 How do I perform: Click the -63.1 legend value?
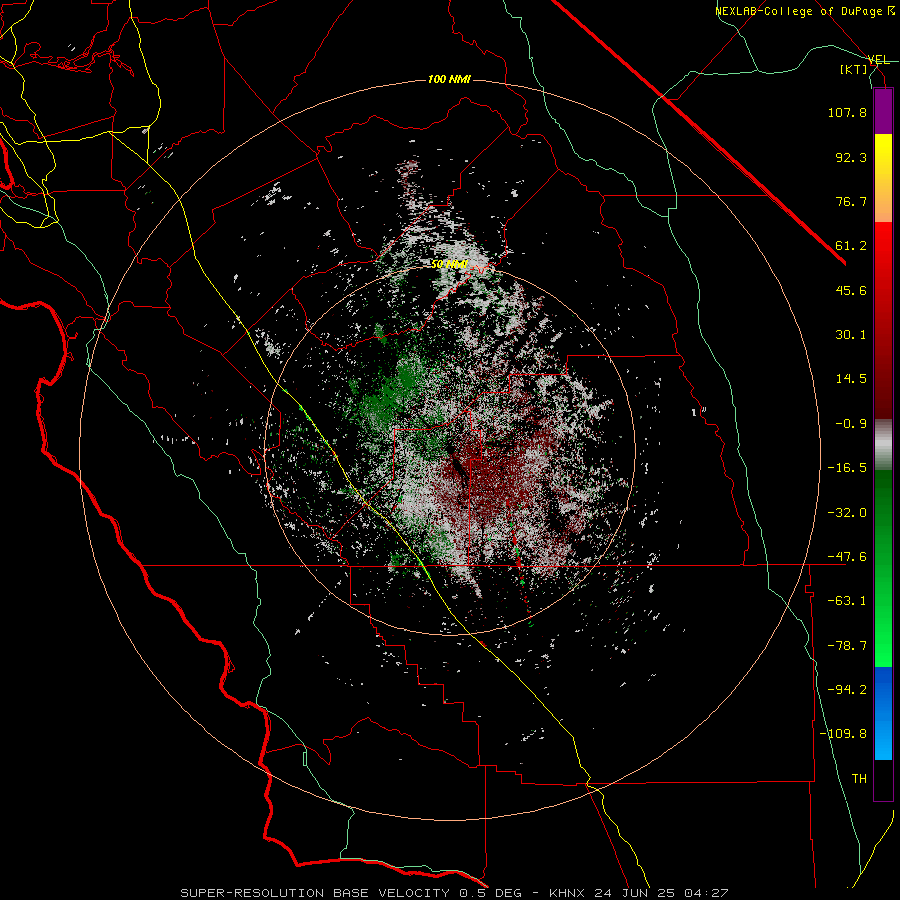click(847, 601)
